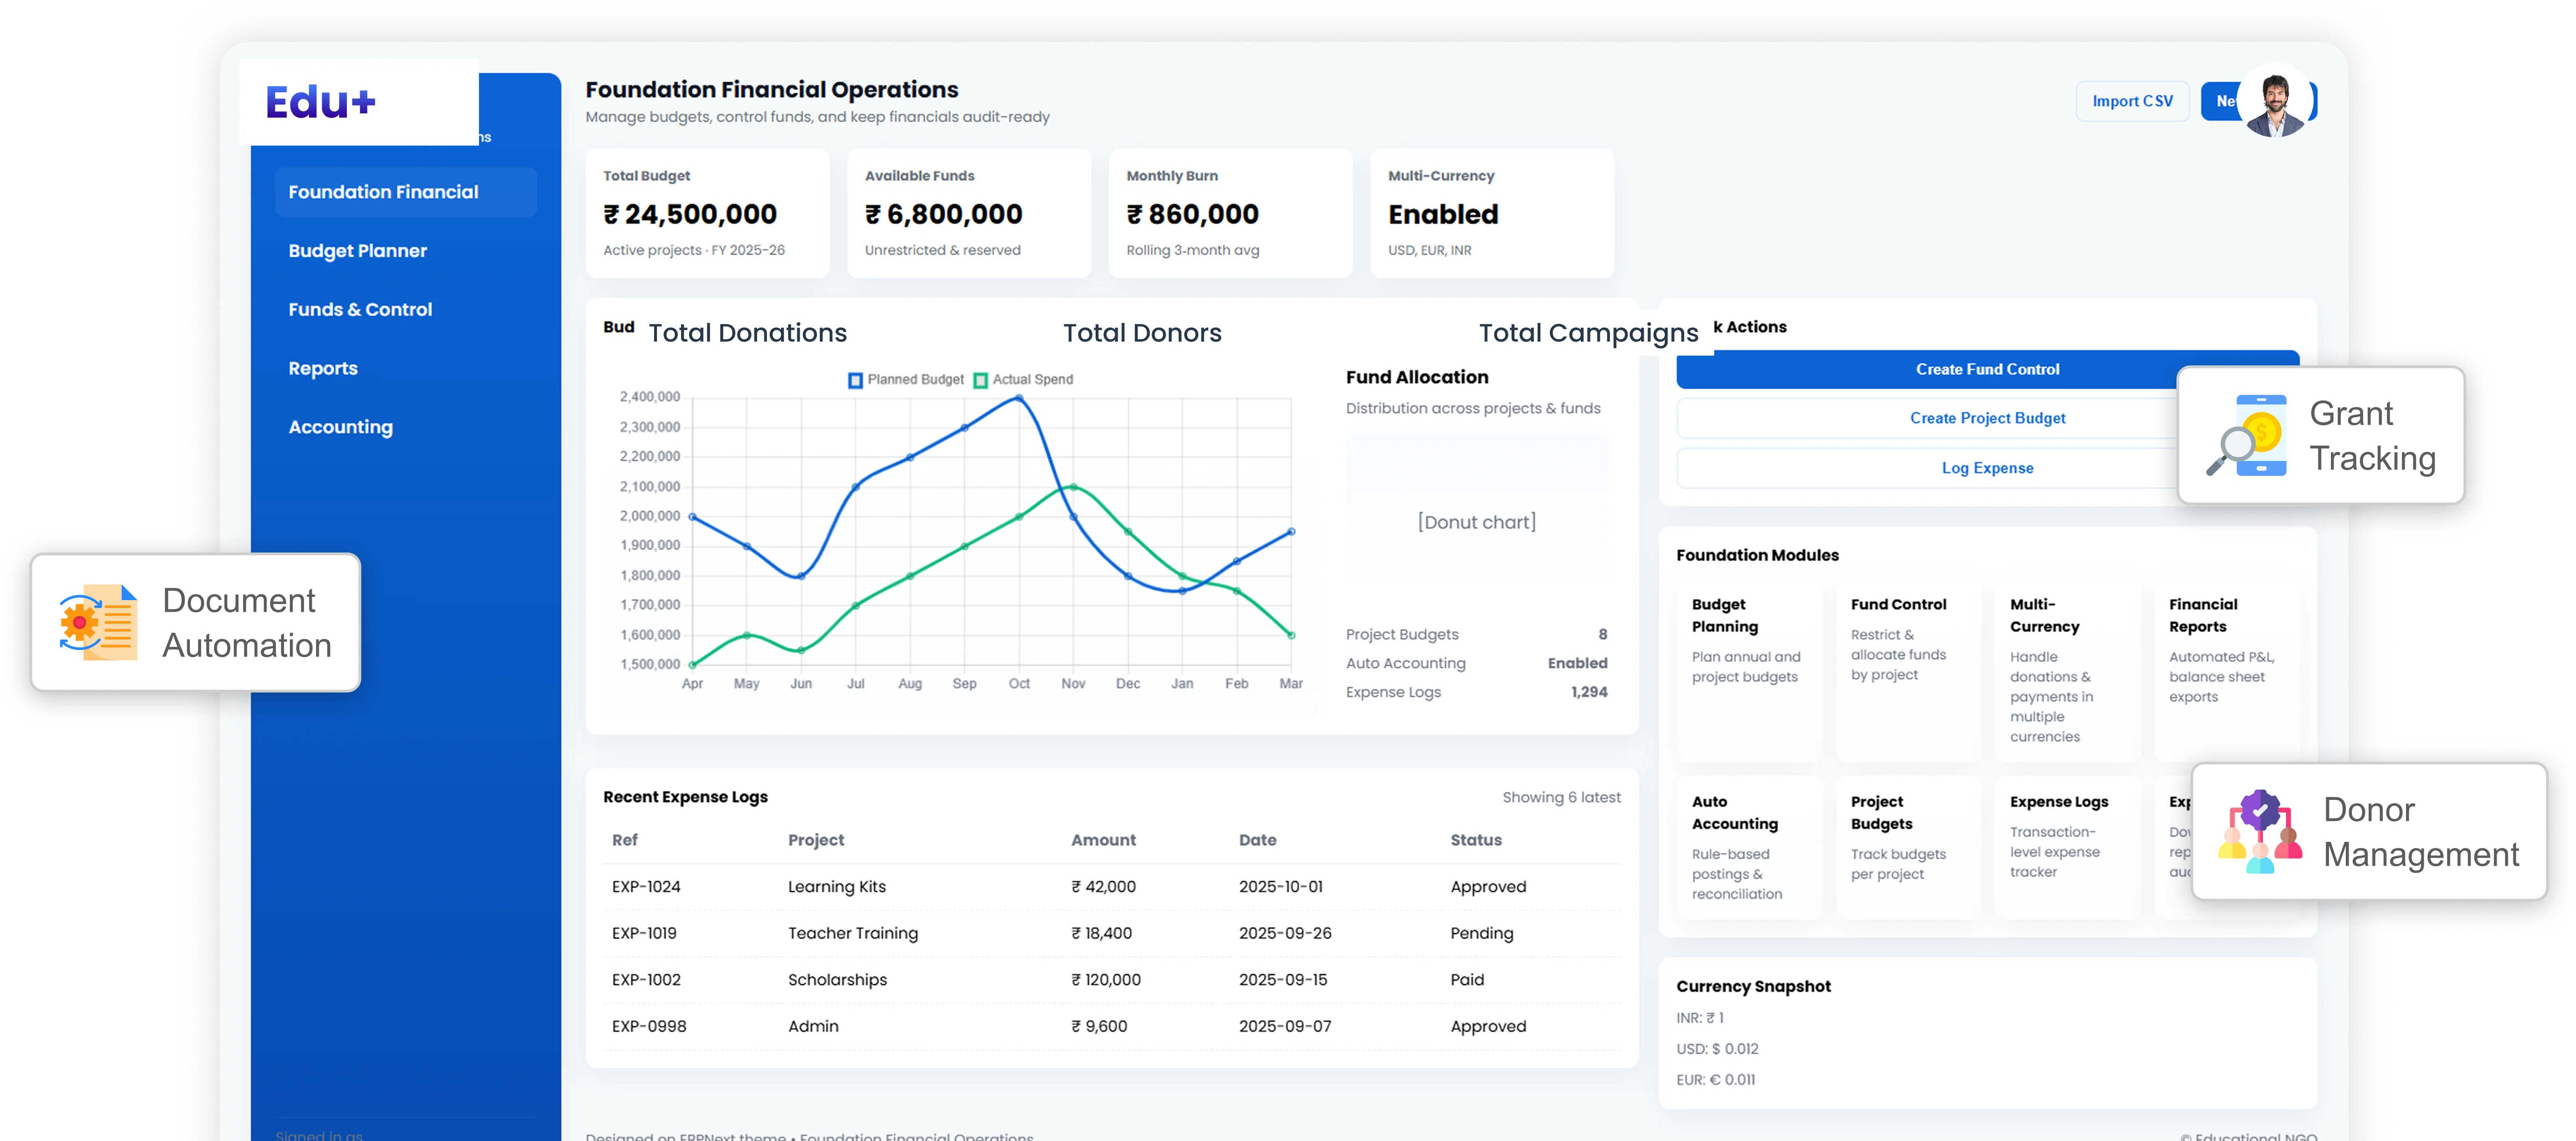
Task: Click the Import CSV button
Action: (2132, 101)
